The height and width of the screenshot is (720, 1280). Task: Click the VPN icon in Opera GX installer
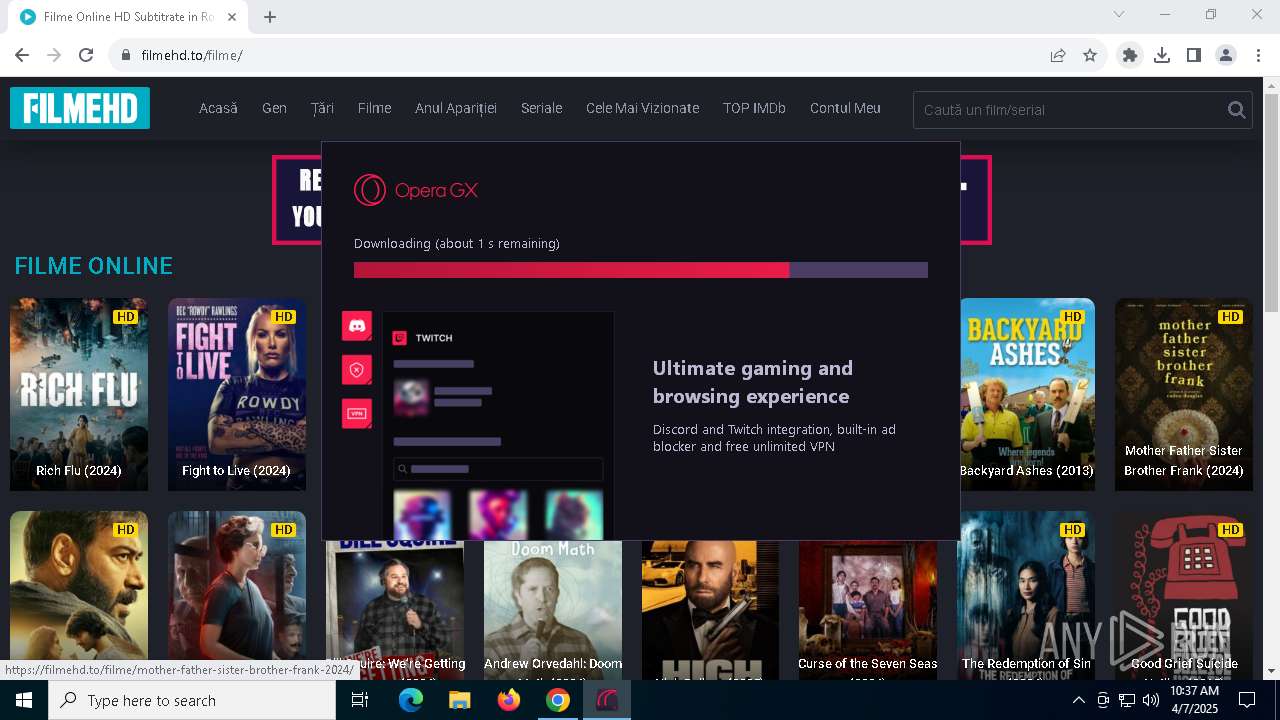click(x=357, y=413)
